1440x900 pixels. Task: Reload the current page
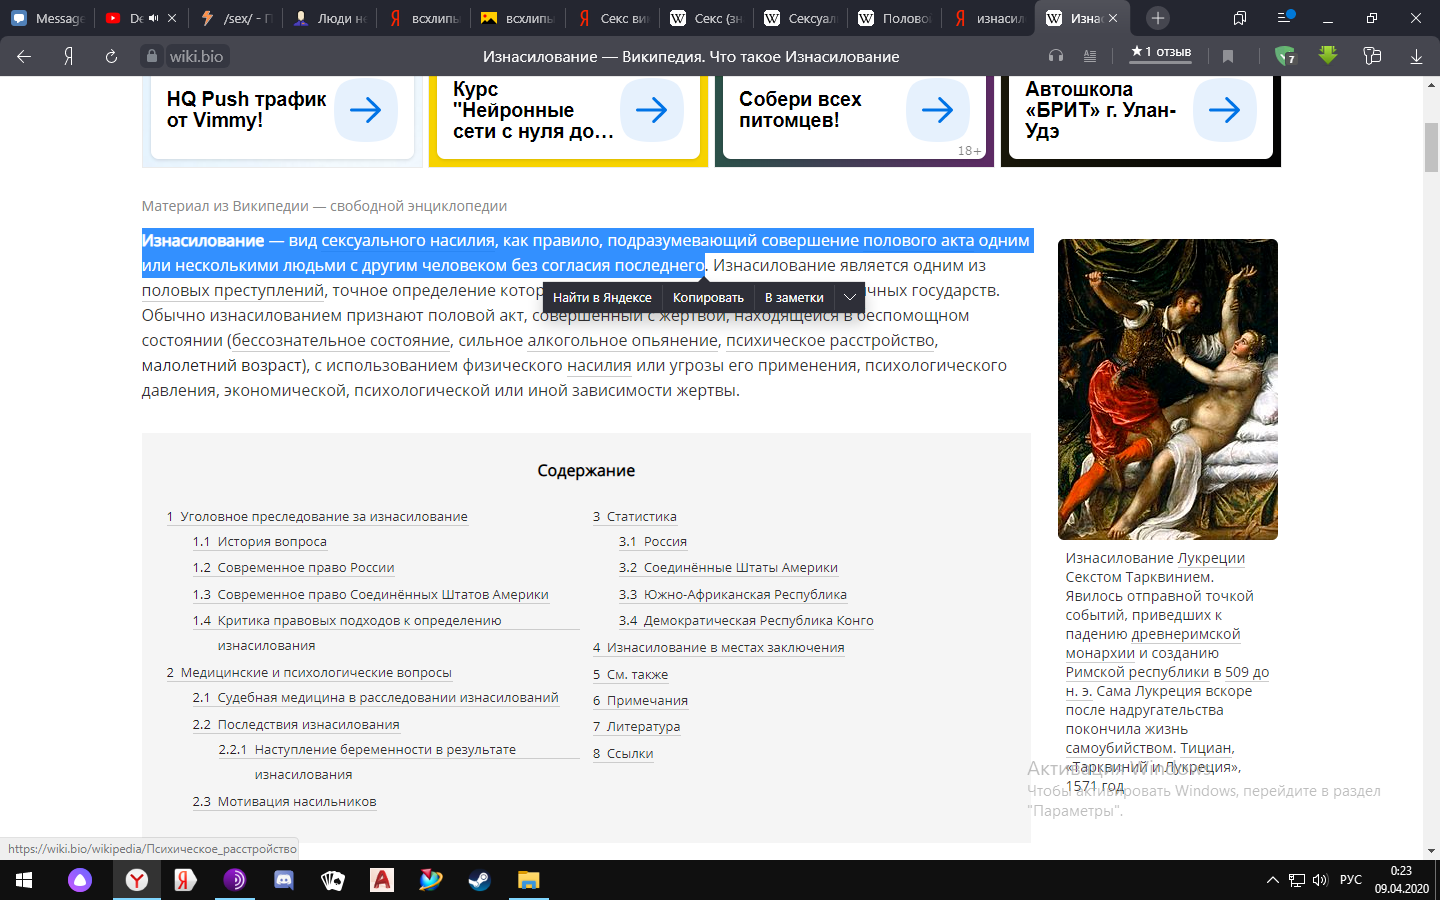click(111, 57)
